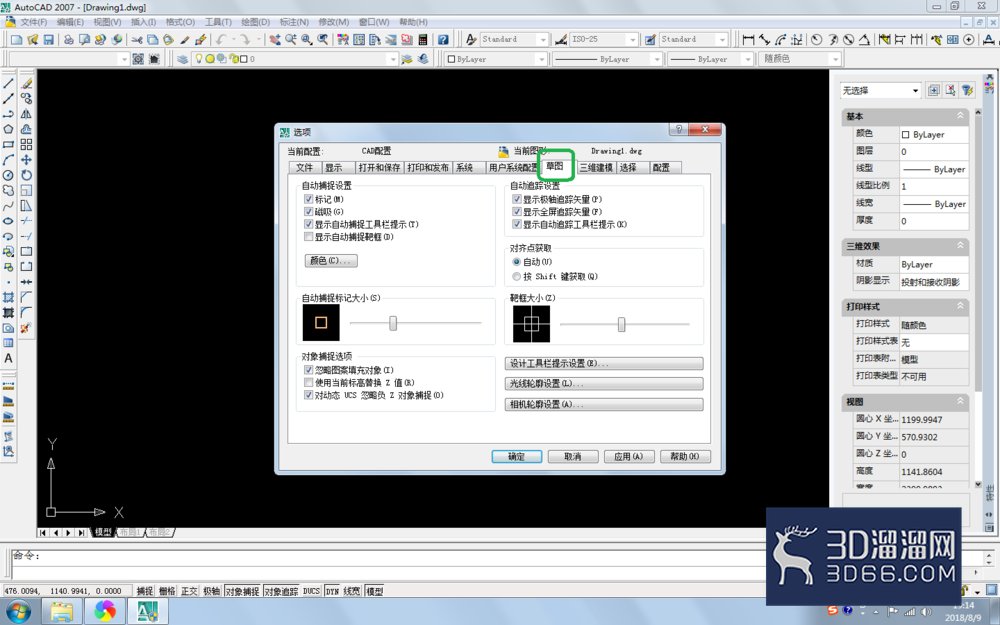This screenshot has height=625, width=1000.
Task: Open 颜色(C)... settings button
Action: 331,260
